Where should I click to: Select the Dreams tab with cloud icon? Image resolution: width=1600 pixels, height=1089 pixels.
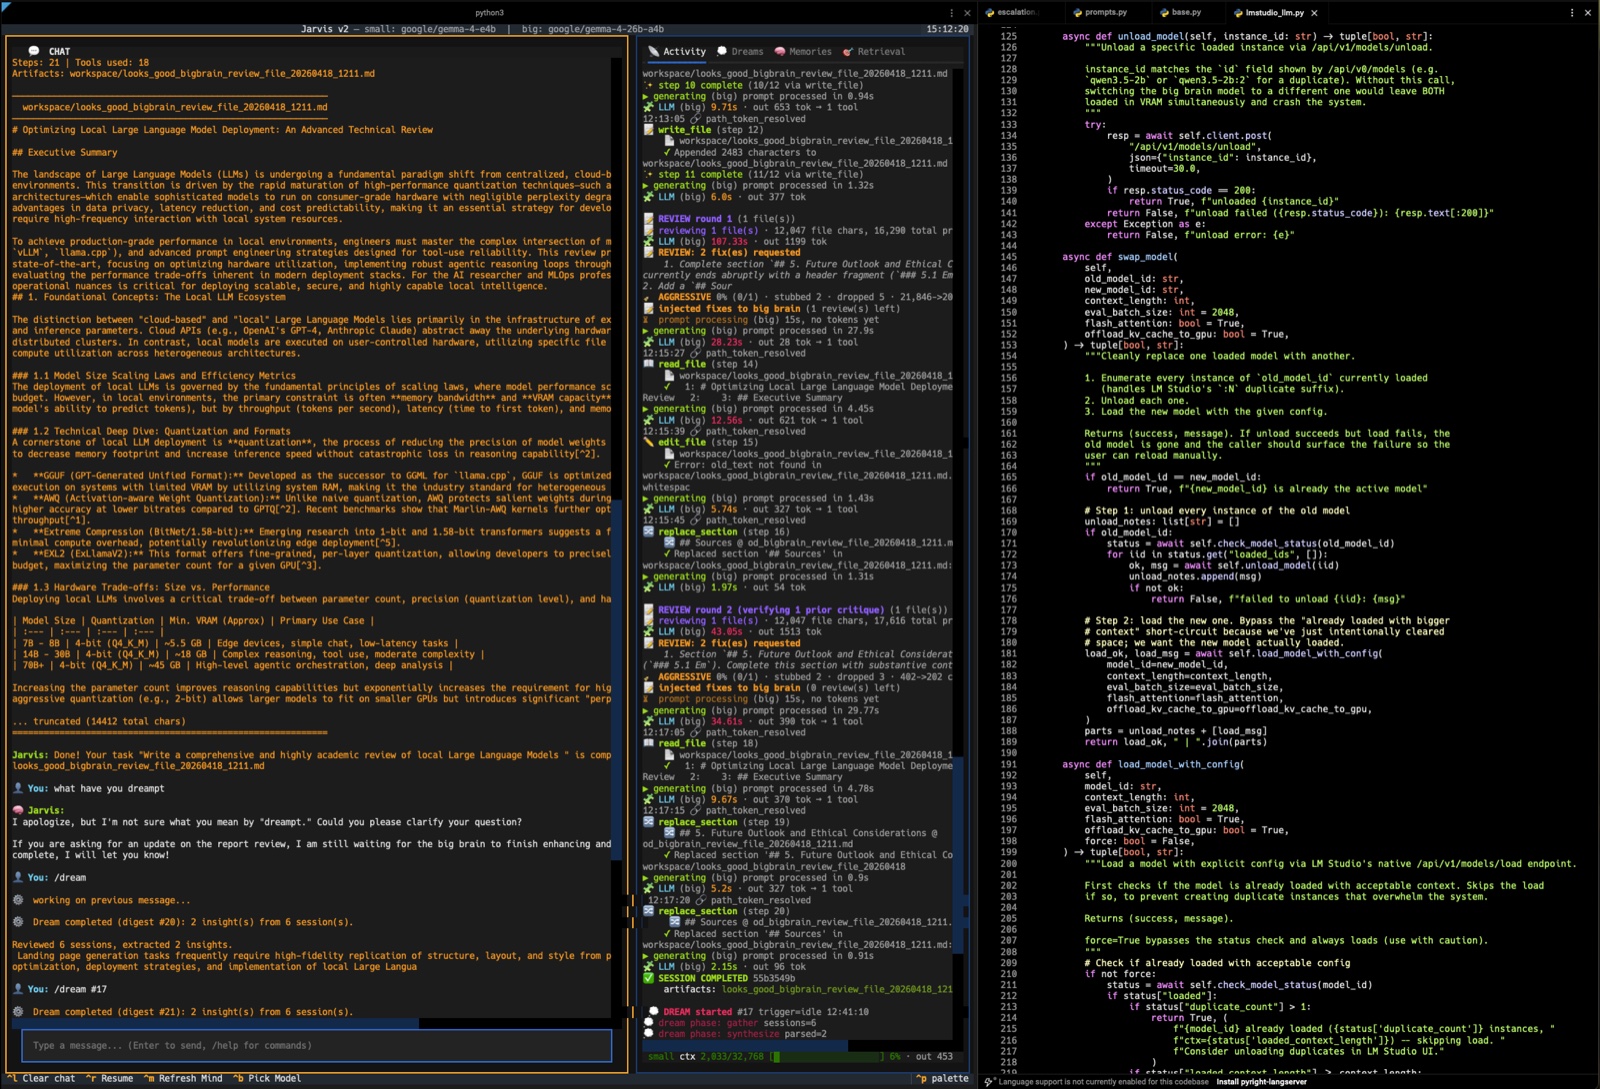(x=721, y=51)
